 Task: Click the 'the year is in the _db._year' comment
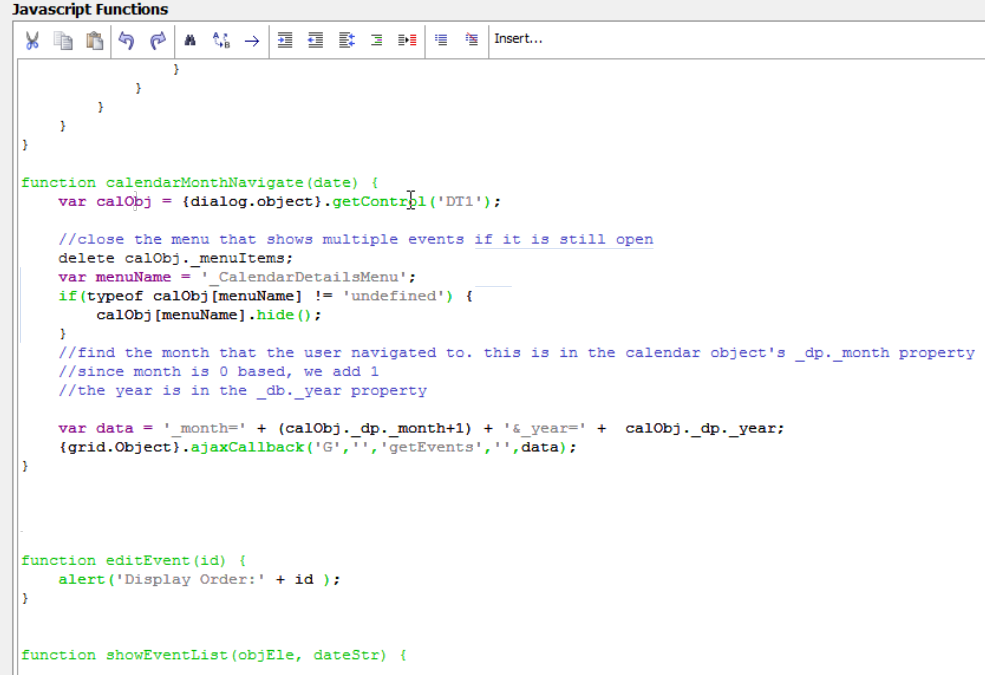242,391
